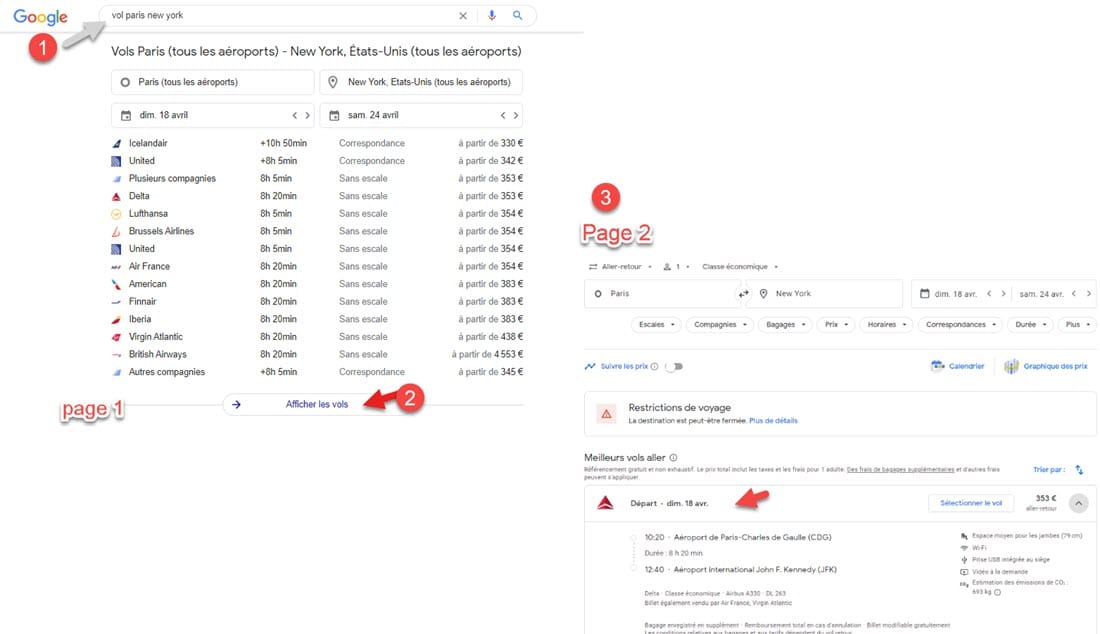Screen dimensions: 1100x634
Task: Open the 'Horaires' filter dropdown
Action: [887, 325]
